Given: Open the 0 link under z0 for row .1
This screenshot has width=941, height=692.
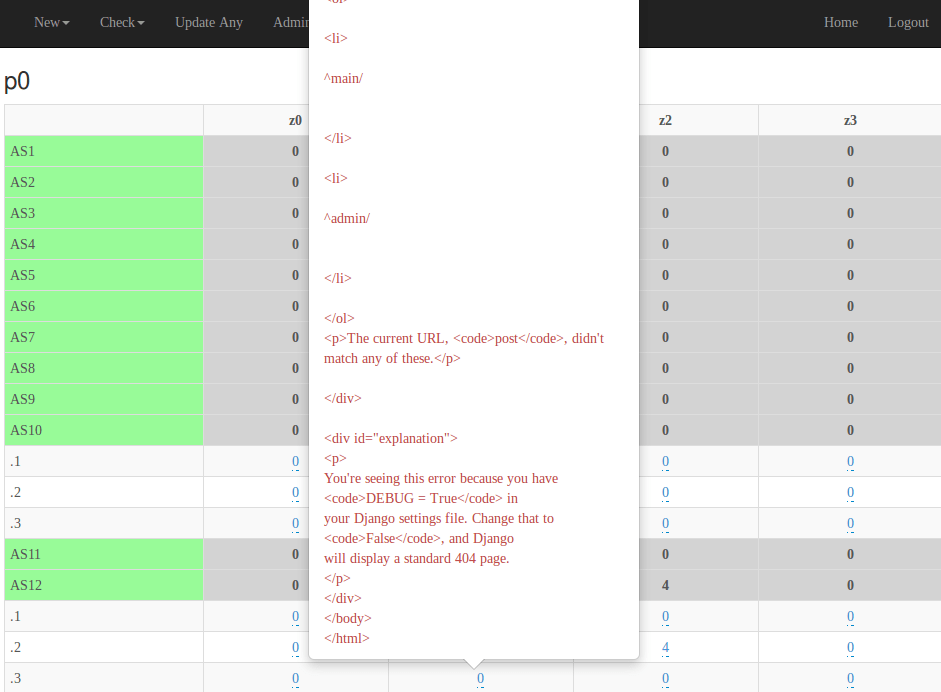Looking at the screenshot, I should coord(295,462).
